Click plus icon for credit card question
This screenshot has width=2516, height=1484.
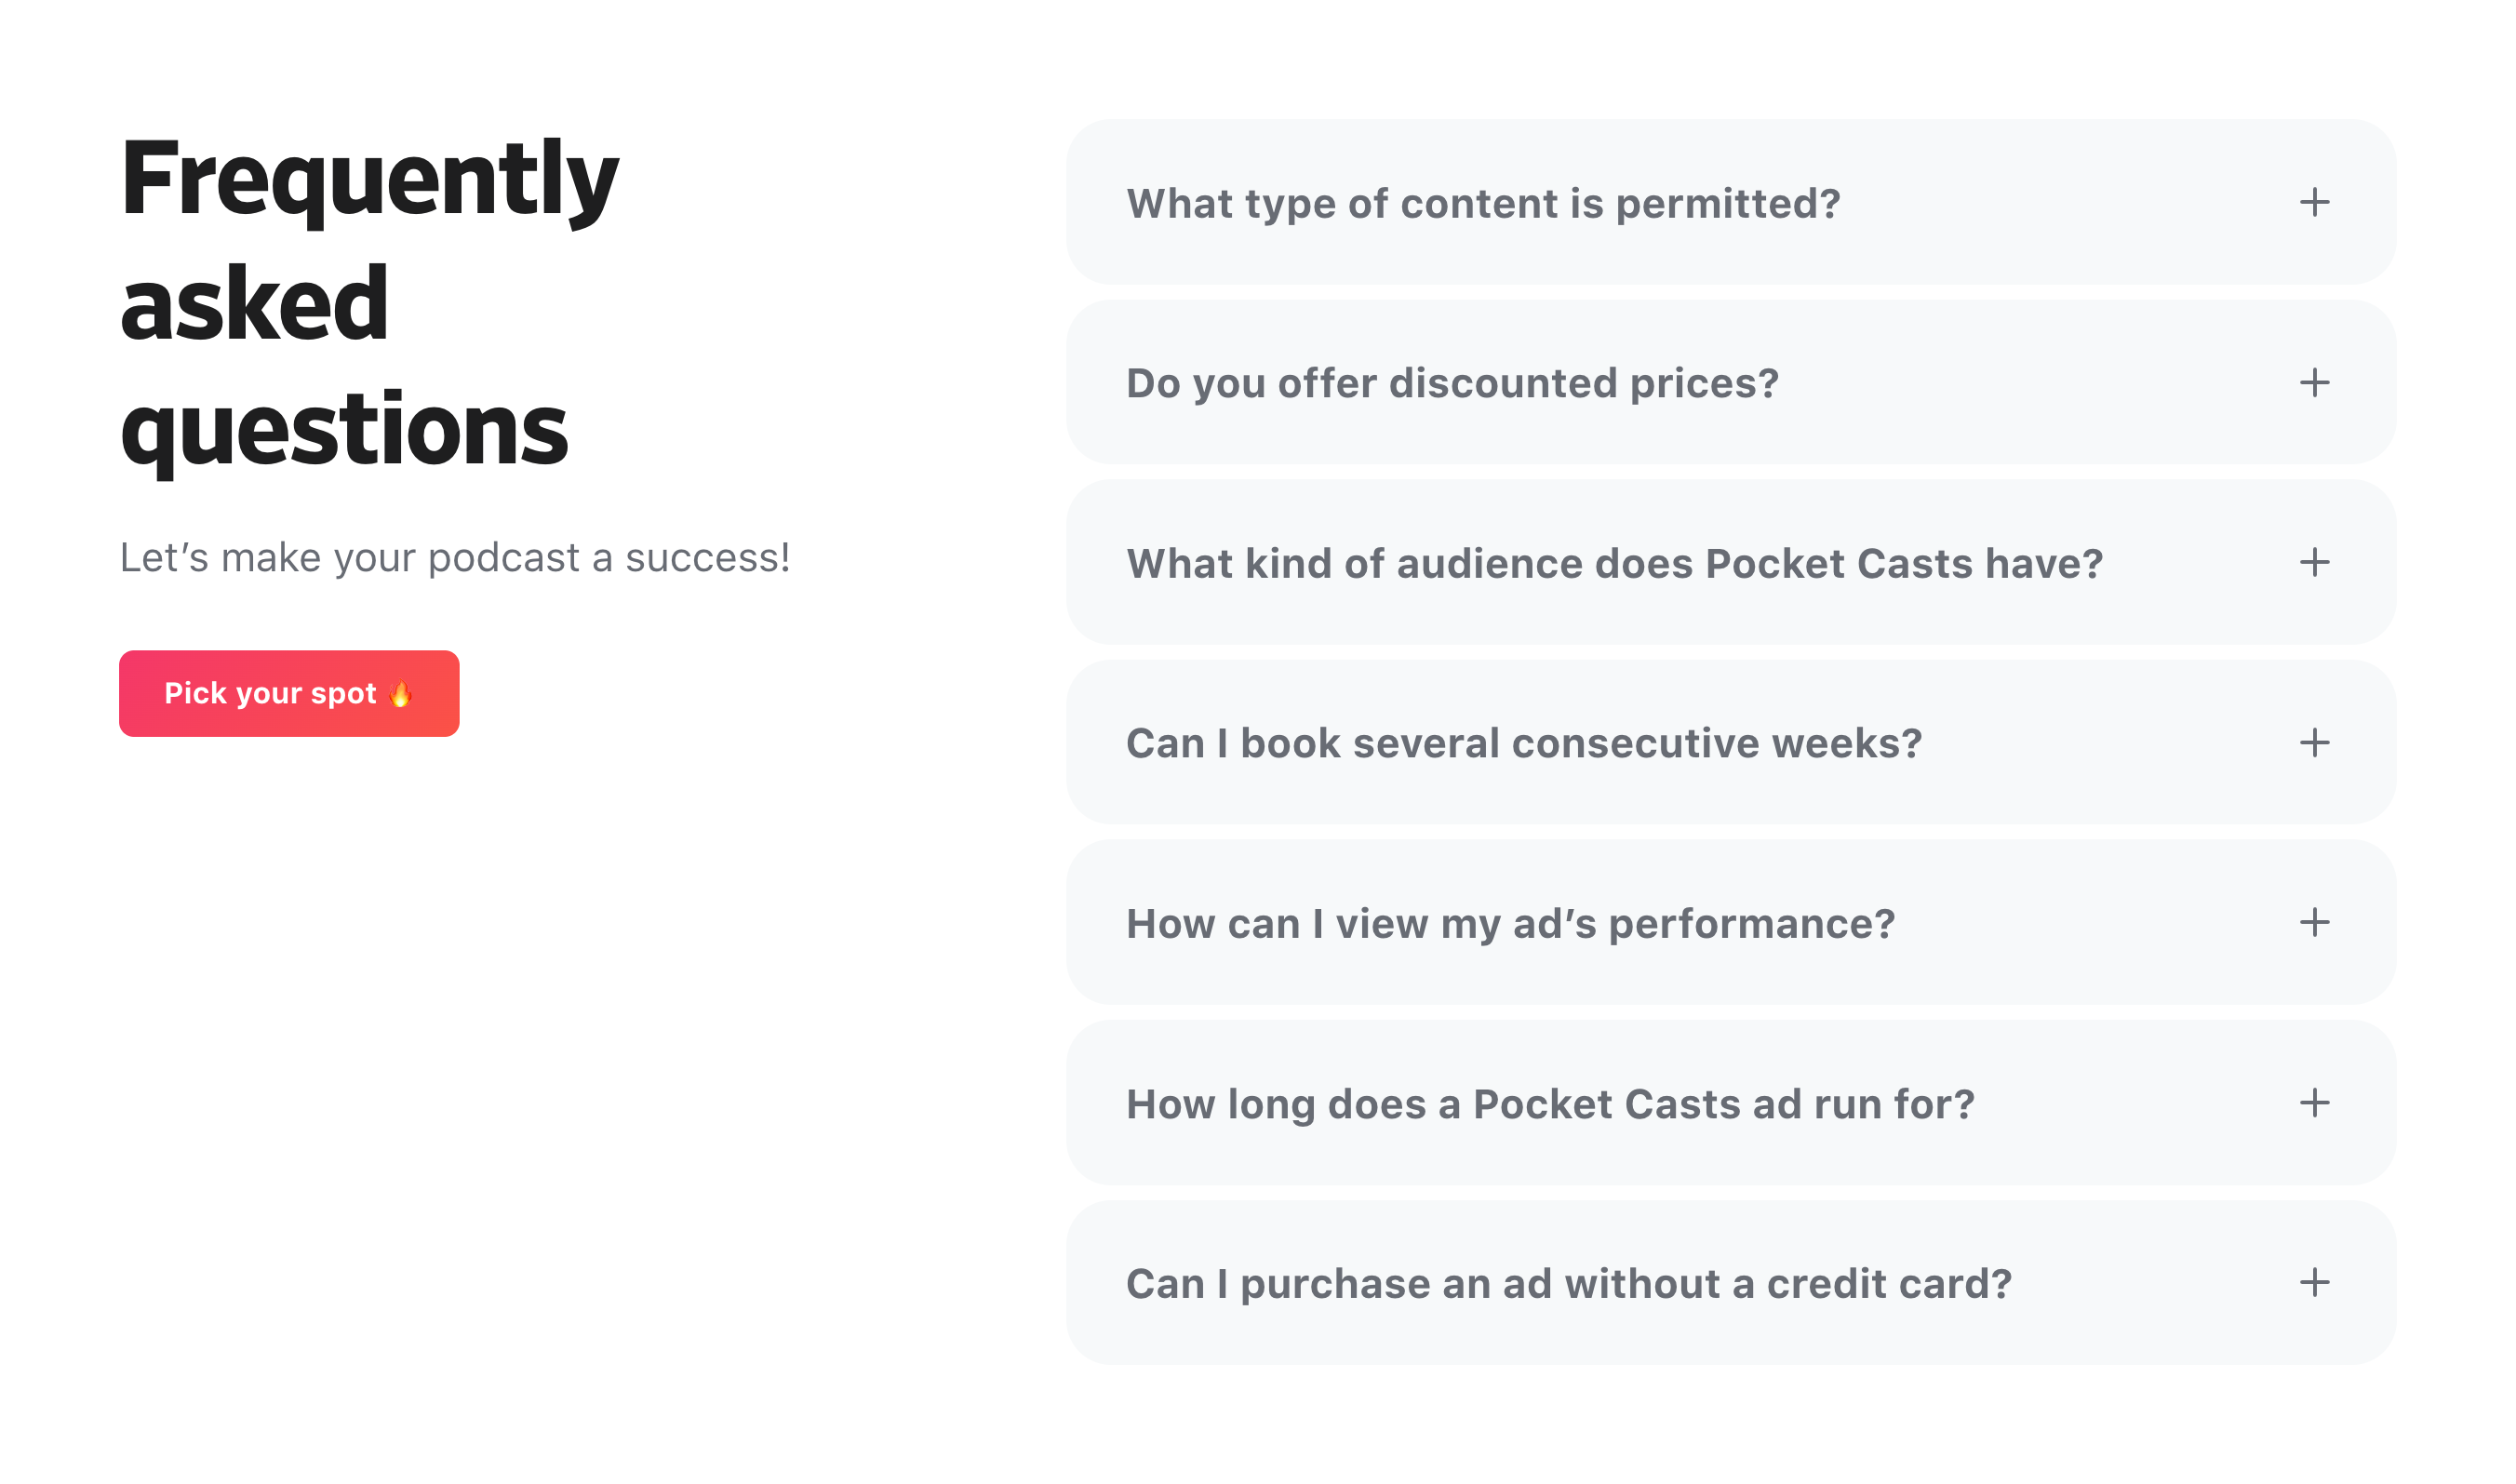[x=2313, y=1282]
